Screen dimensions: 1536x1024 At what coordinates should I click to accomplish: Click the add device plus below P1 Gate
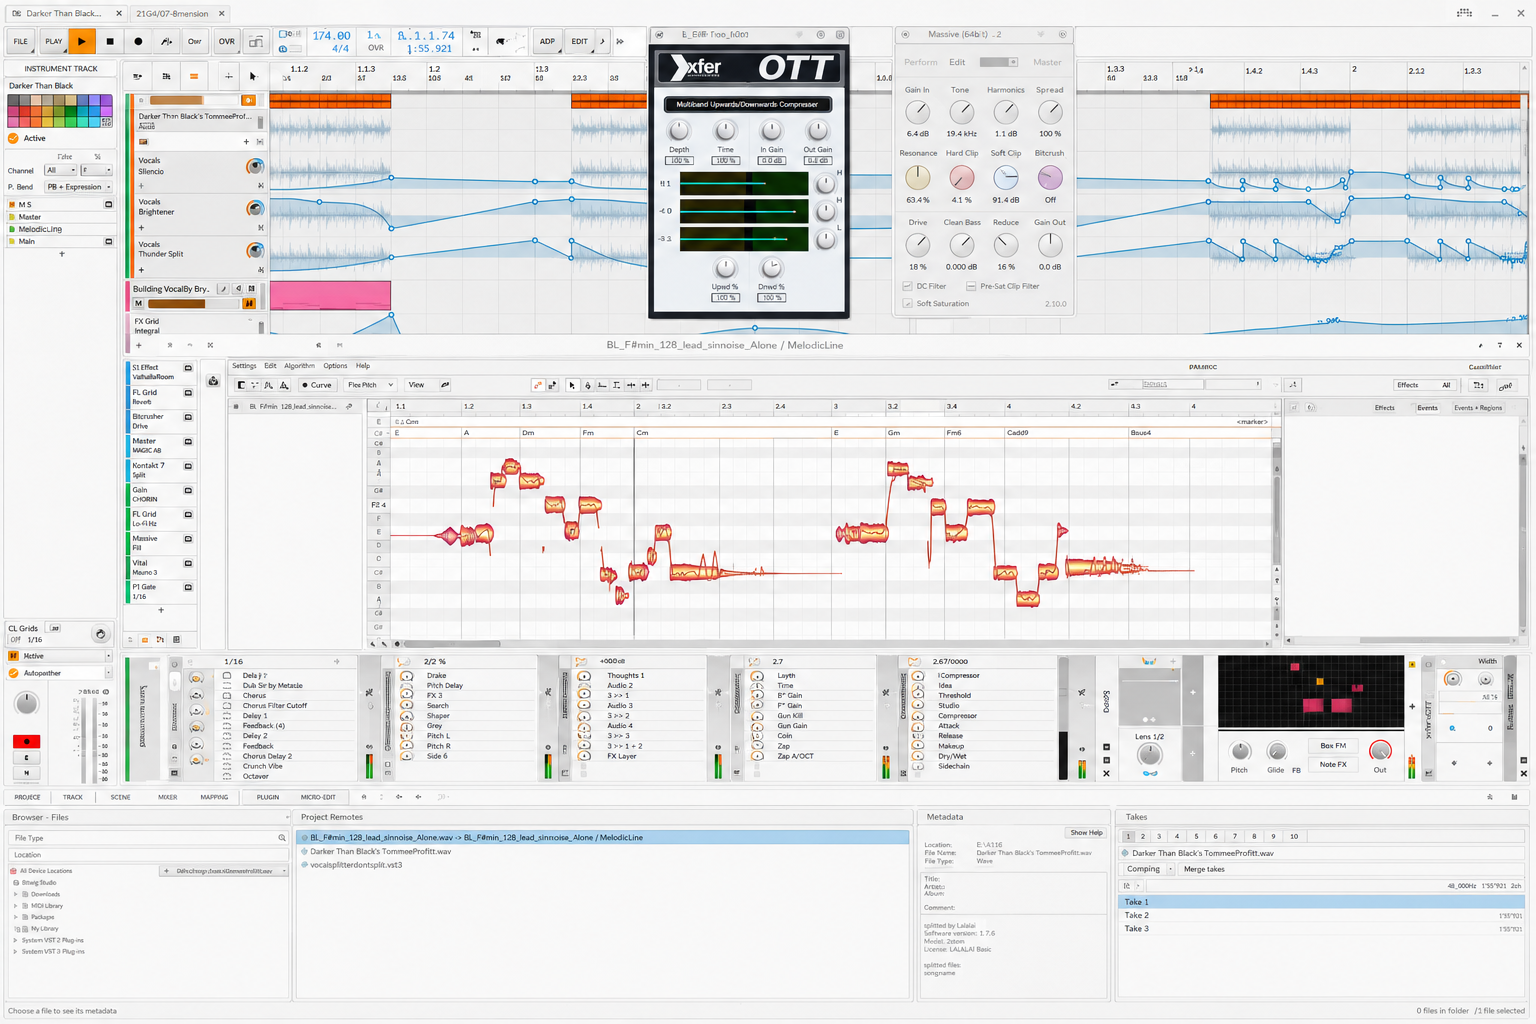coord(161,610)
